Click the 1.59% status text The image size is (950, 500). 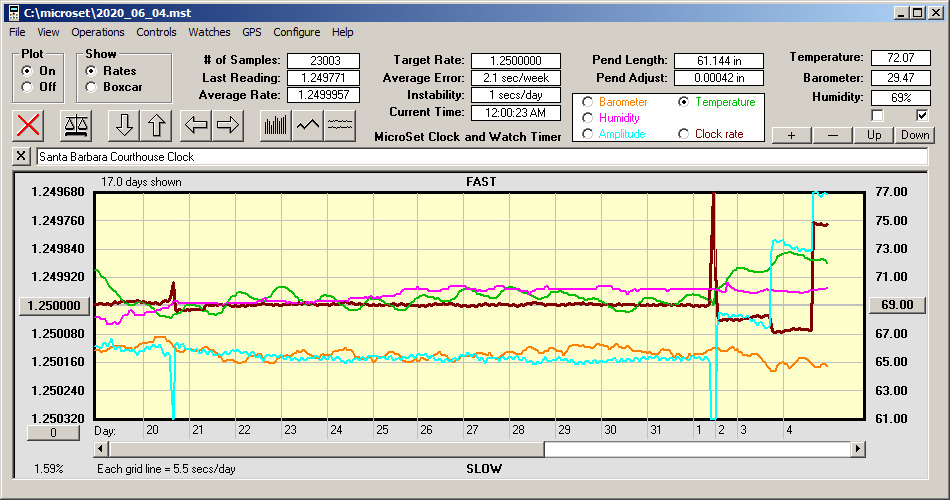48,468
